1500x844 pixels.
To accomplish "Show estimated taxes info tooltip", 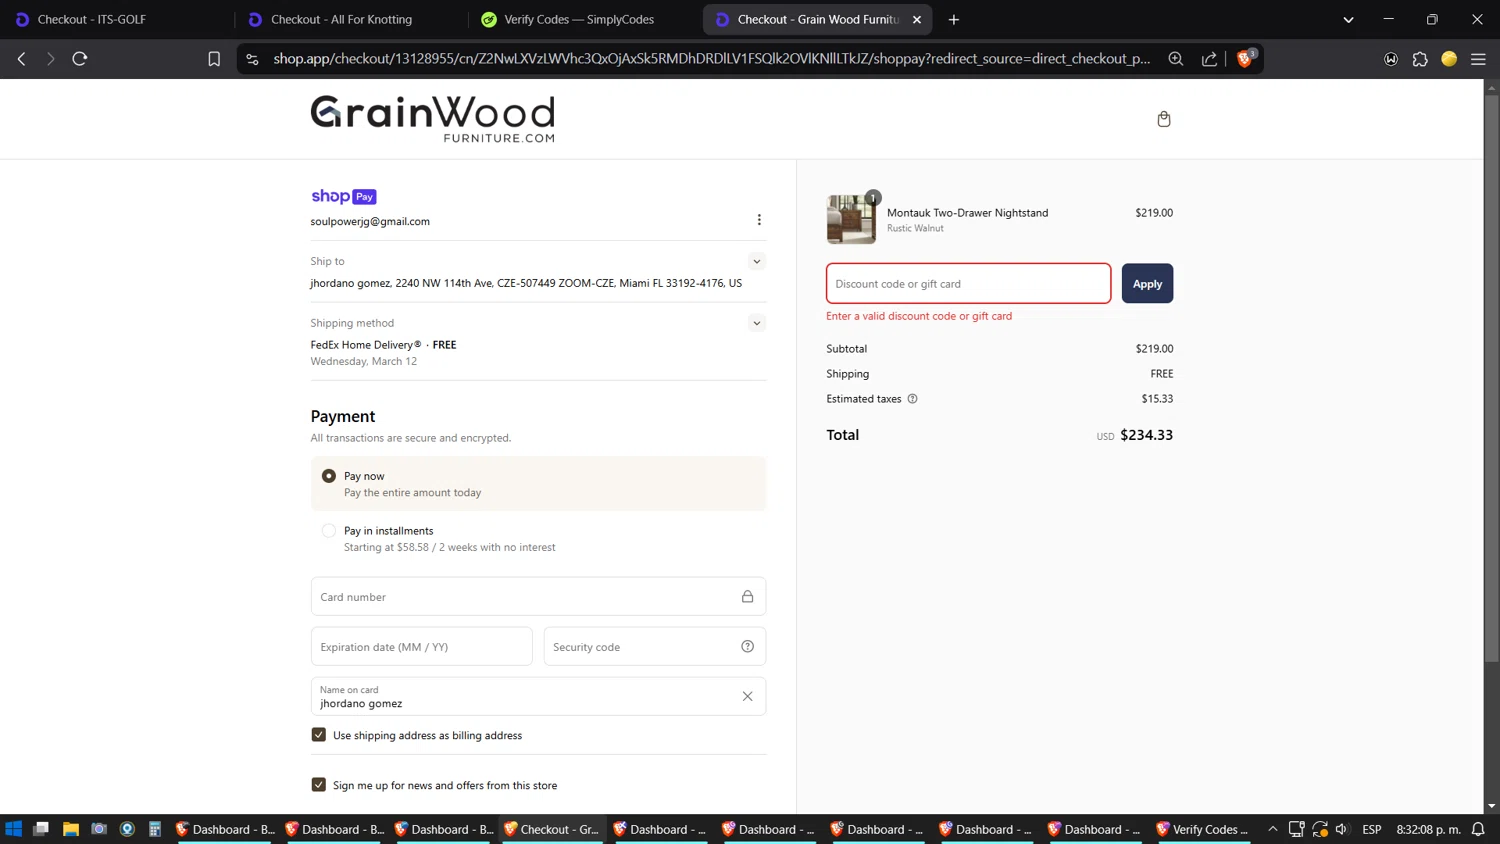I will pyautogui.click(x=912, y=398).
